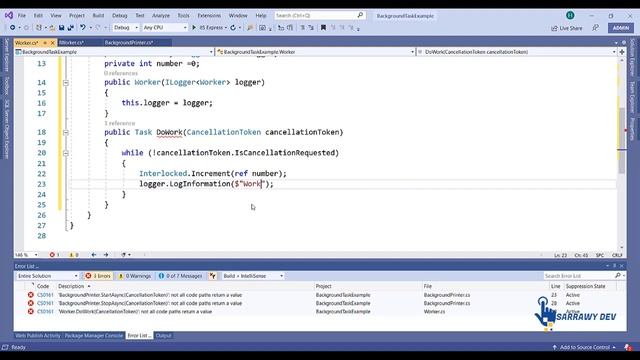Open the Add to Source Control menu
This screenshot has height=360, width=640.
tap(584, 347)
